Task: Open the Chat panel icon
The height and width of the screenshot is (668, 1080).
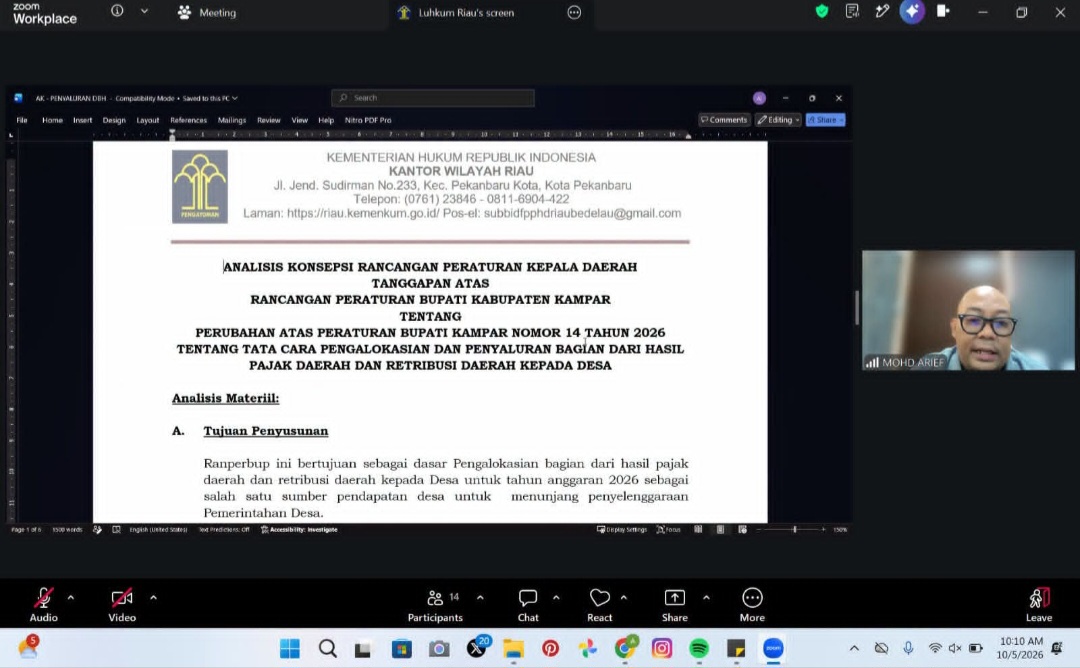Action: (x=528, y=598)
